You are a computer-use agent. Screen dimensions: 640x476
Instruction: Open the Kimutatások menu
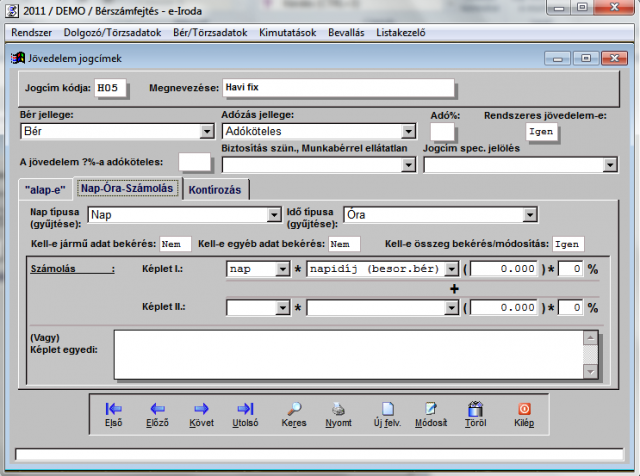287,32
